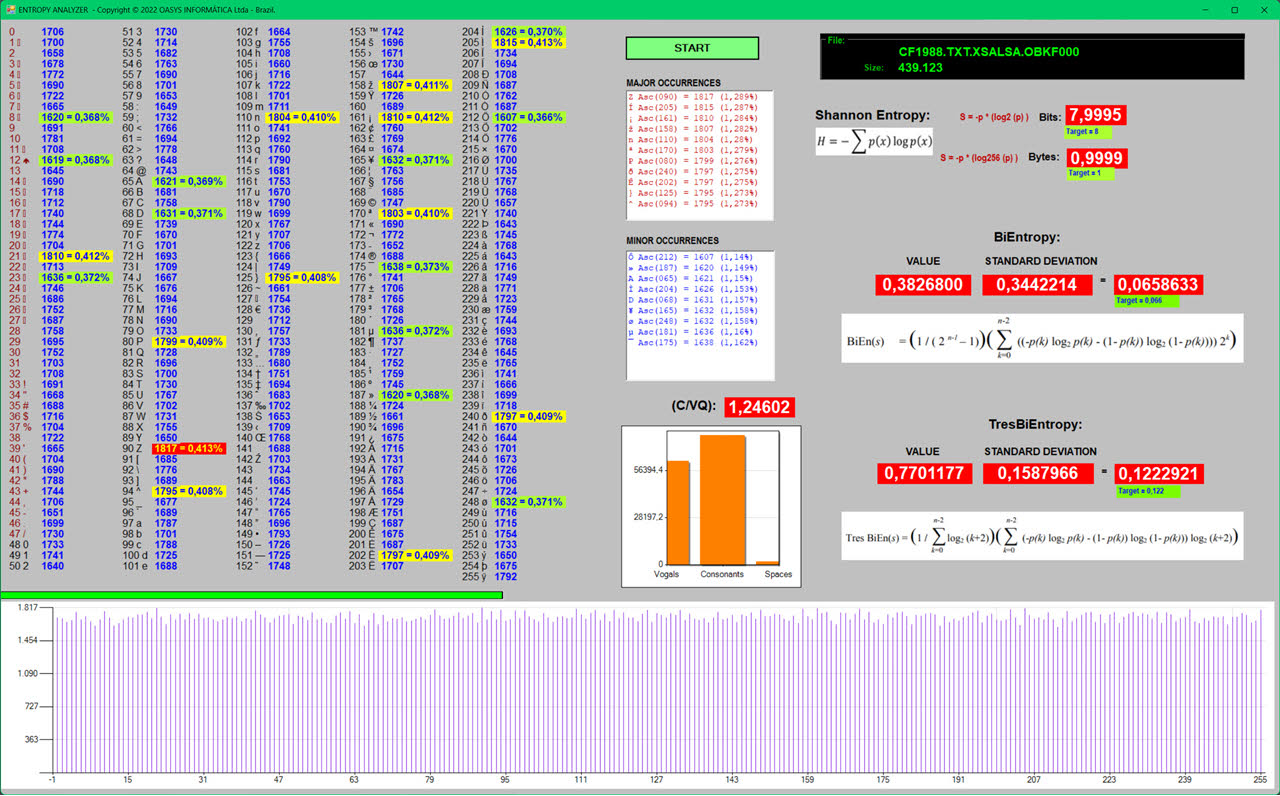1280x796 pixels.
Task: Click the TresBiEntropy result 0,1222921
Action: tap(1158, 473)
